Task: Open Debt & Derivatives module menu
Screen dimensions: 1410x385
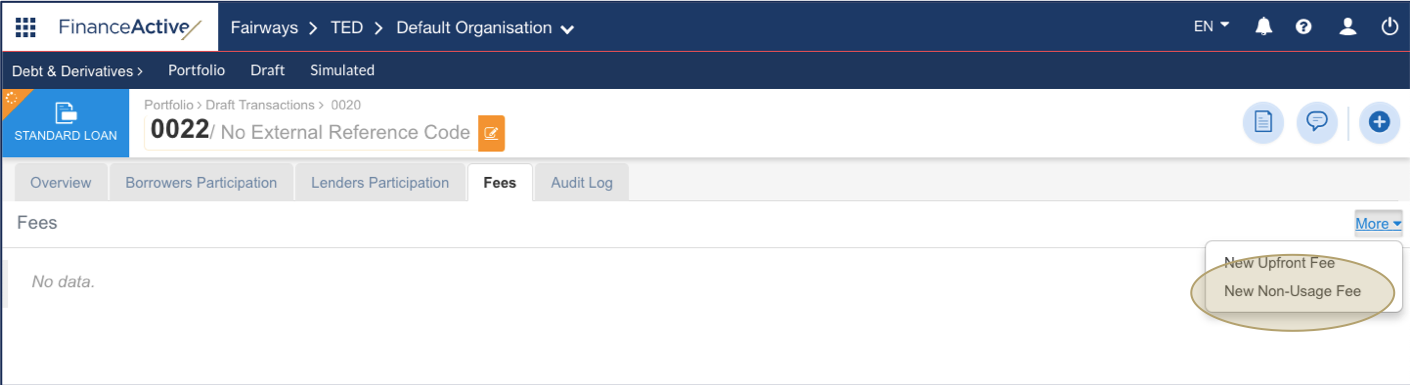Action: click(x=77, y=71)
